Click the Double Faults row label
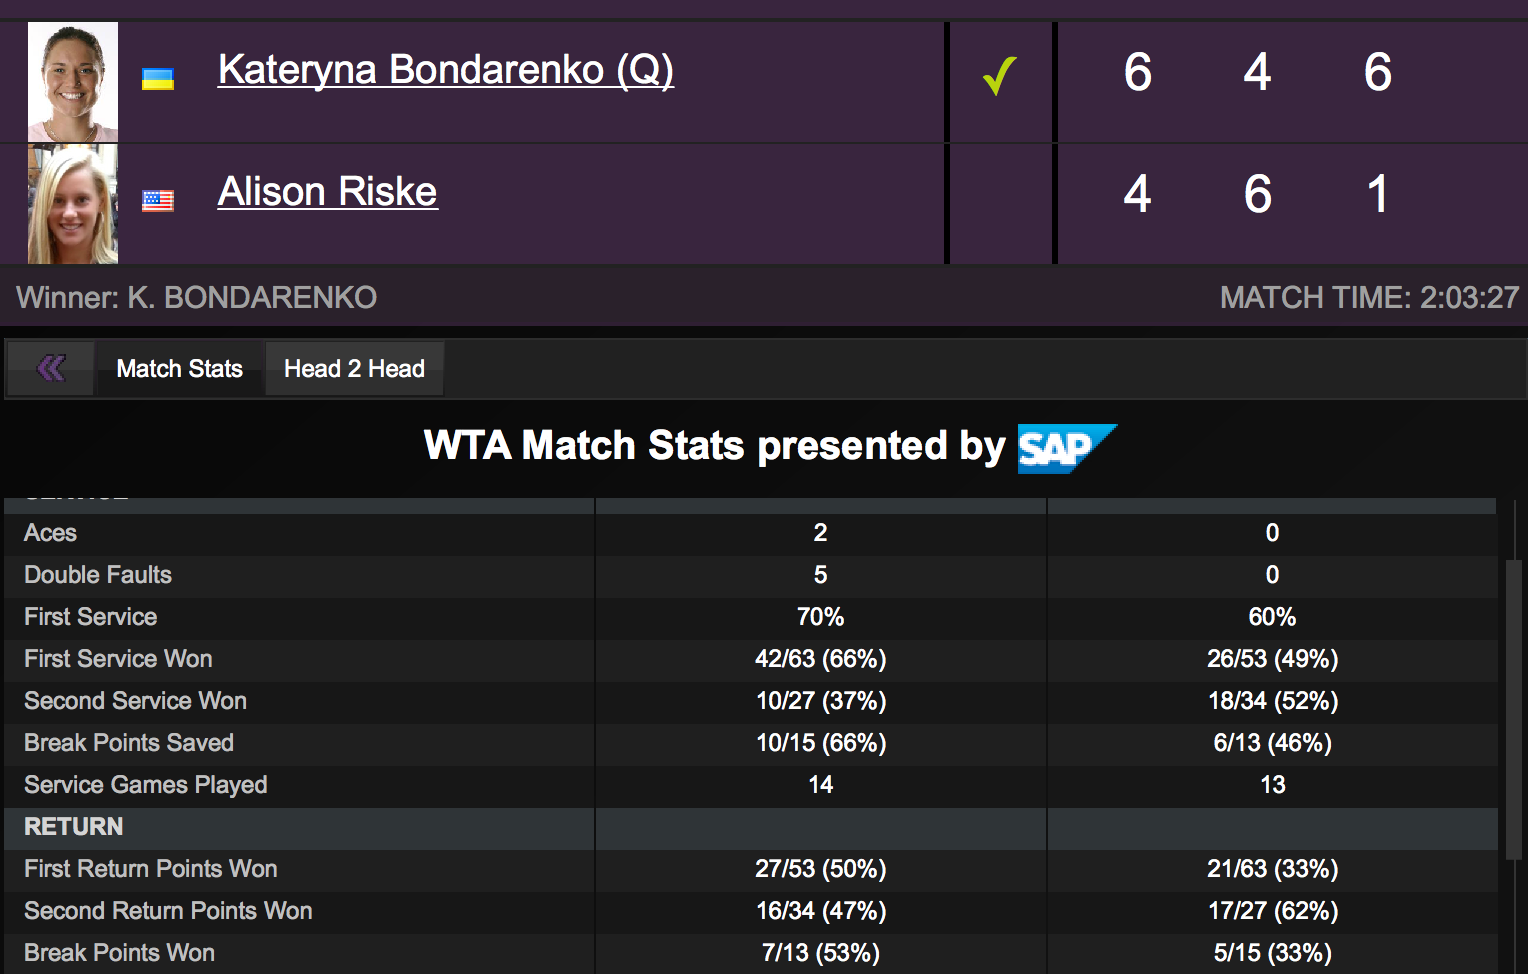Screen dimensions: 1528x974 98,575
